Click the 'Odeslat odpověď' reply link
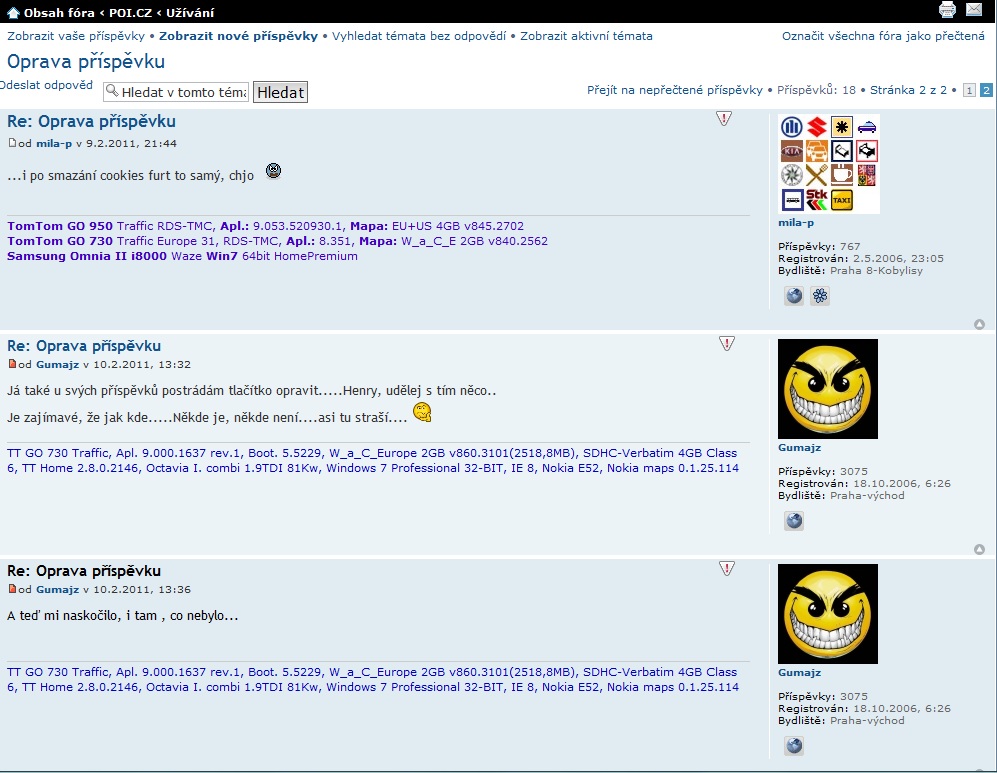 click(x=46, y=86)
